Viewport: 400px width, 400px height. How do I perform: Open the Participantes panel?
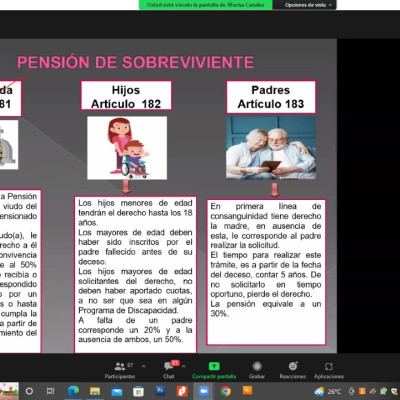coord(120,370)
